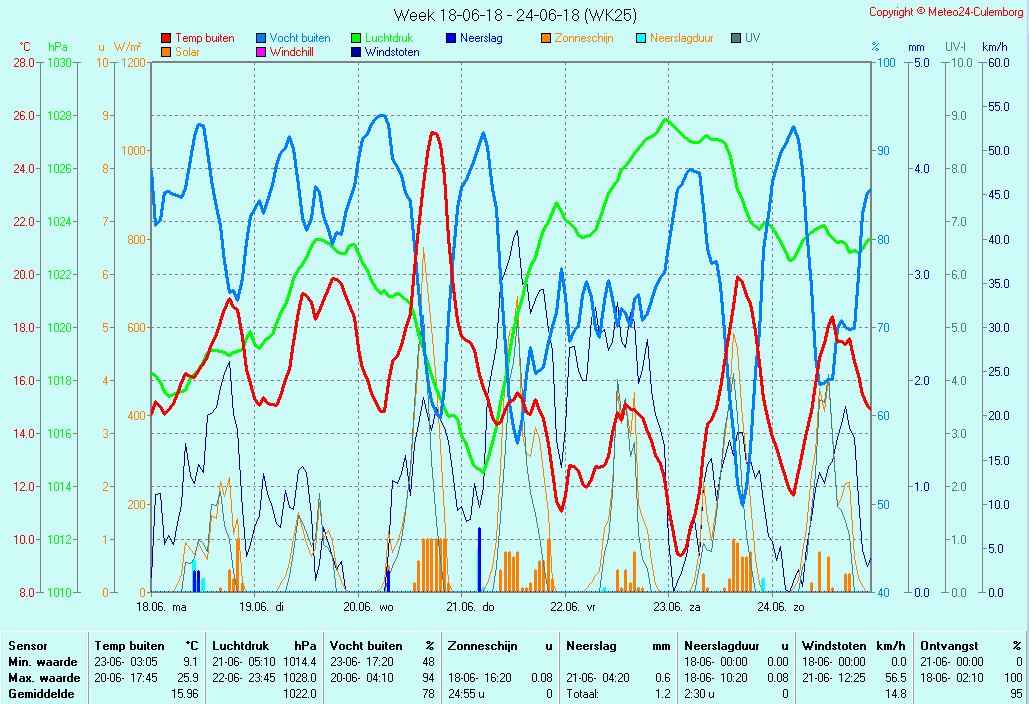Click the km/h axis unit label
This screenshot has width=1029, height=704.
[994, 47]
